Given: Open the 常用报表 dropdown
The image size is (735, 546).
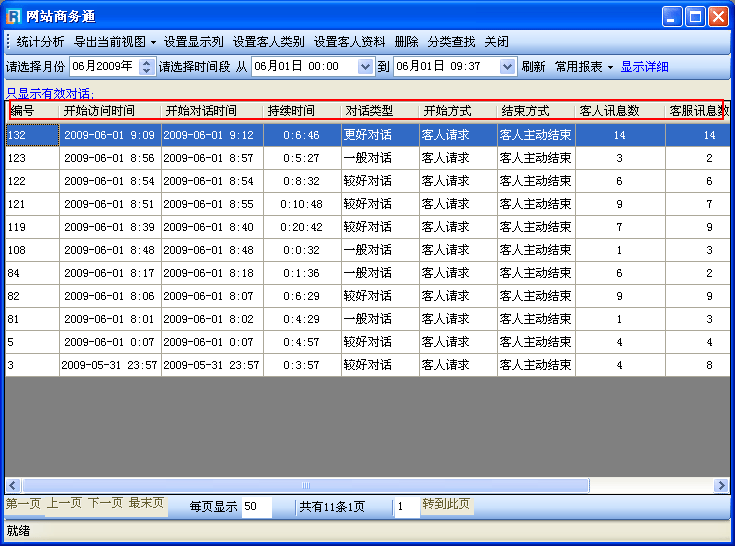Looking at the screenshot, I should 584,67.
